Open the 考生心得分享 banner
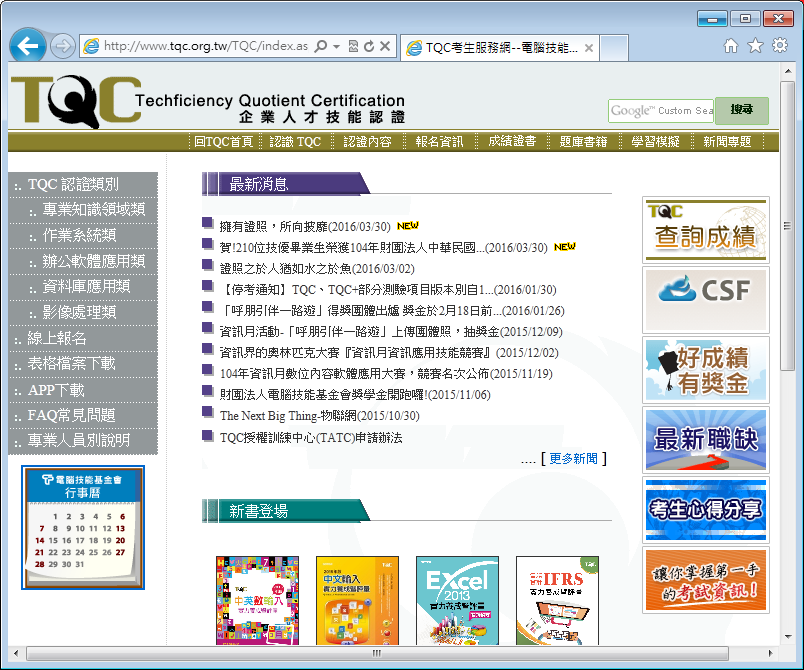This screenshot has width=804, height=670. pos(706,510)
